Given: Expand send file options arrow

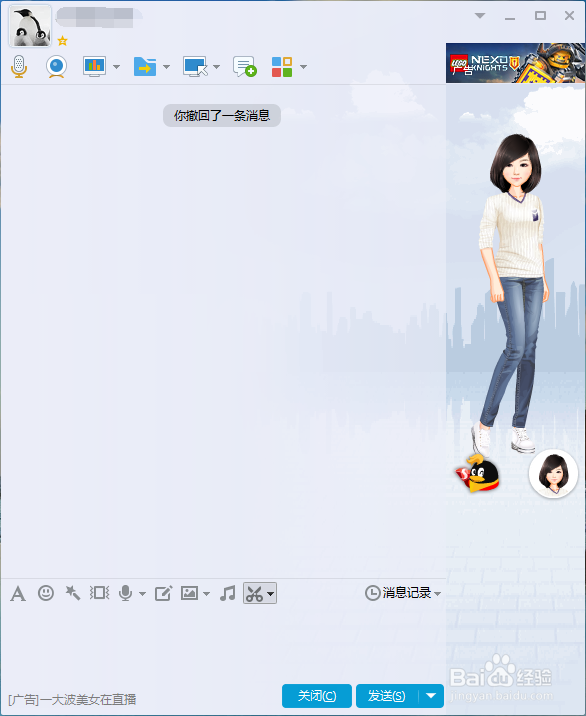Looking at the screenshot, I should 166,67.
